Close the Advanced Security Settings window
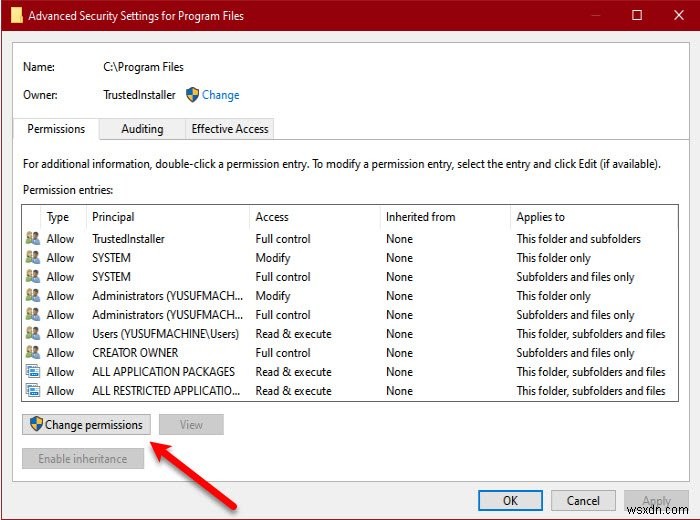Screen dimensions: 700x520 pos(679,15)
